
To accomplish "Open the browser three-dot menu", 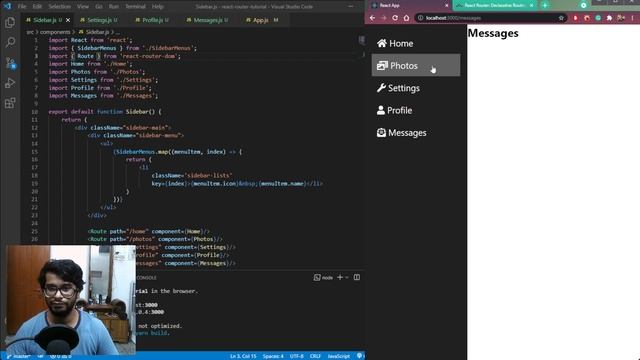I will [633, 18].
